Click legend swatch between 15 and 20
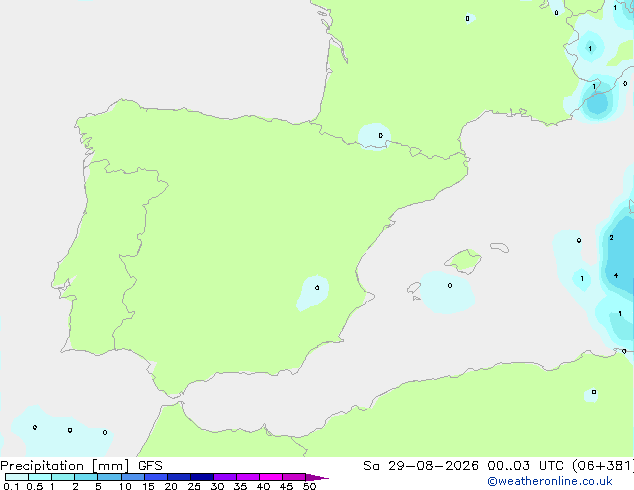The width and height of the screenshot is (634, 490). coord(156,477)
